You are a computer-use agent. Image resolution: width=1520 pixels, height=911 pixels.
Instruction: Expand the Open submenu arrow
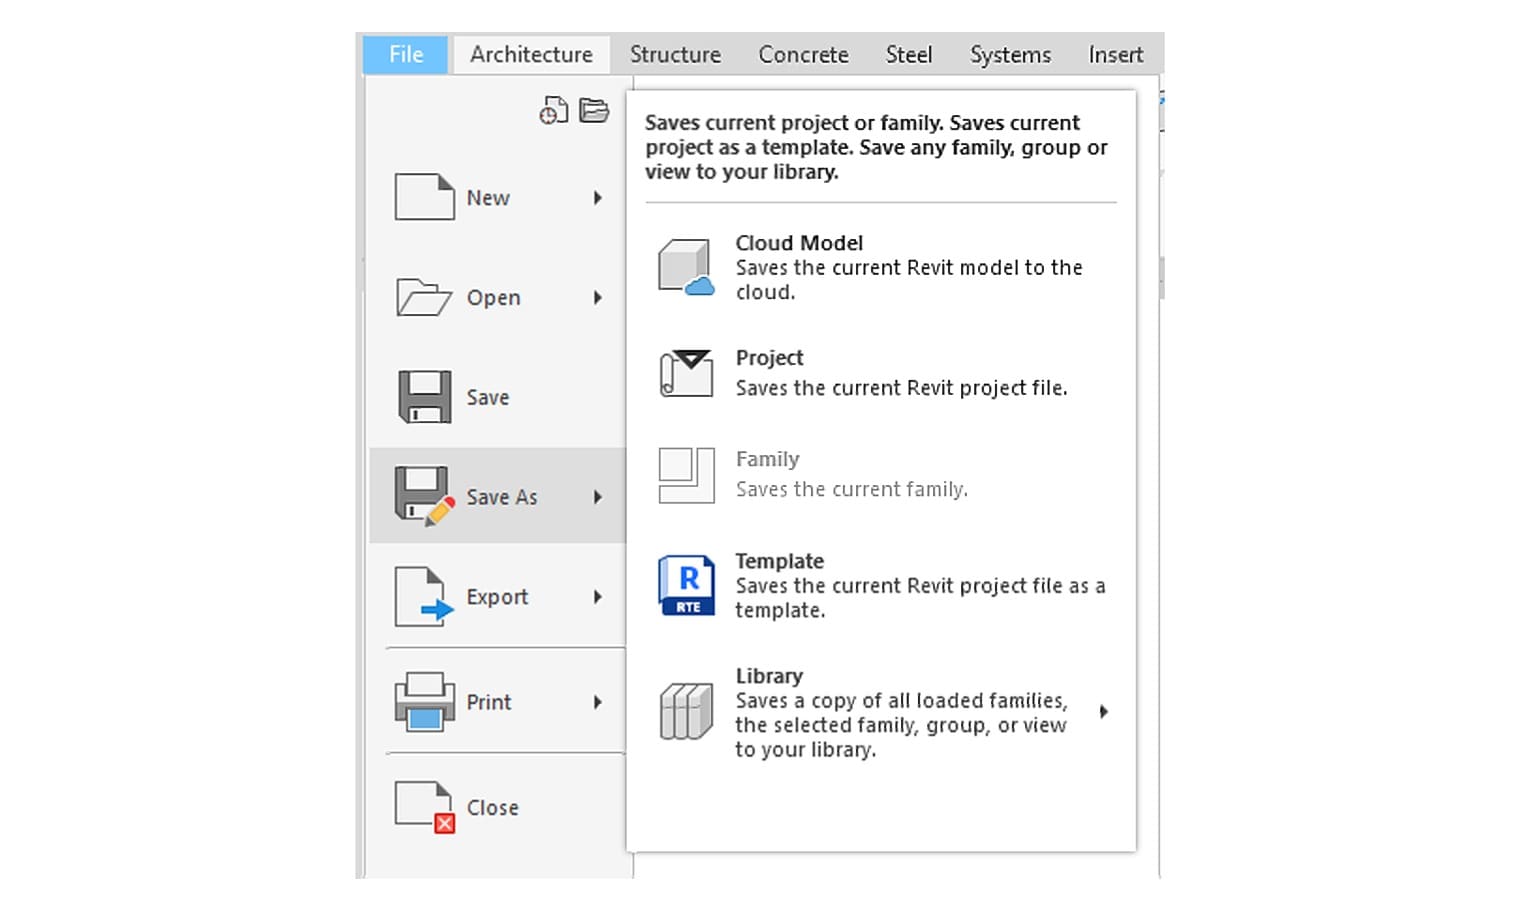click(x=598, y=298)
